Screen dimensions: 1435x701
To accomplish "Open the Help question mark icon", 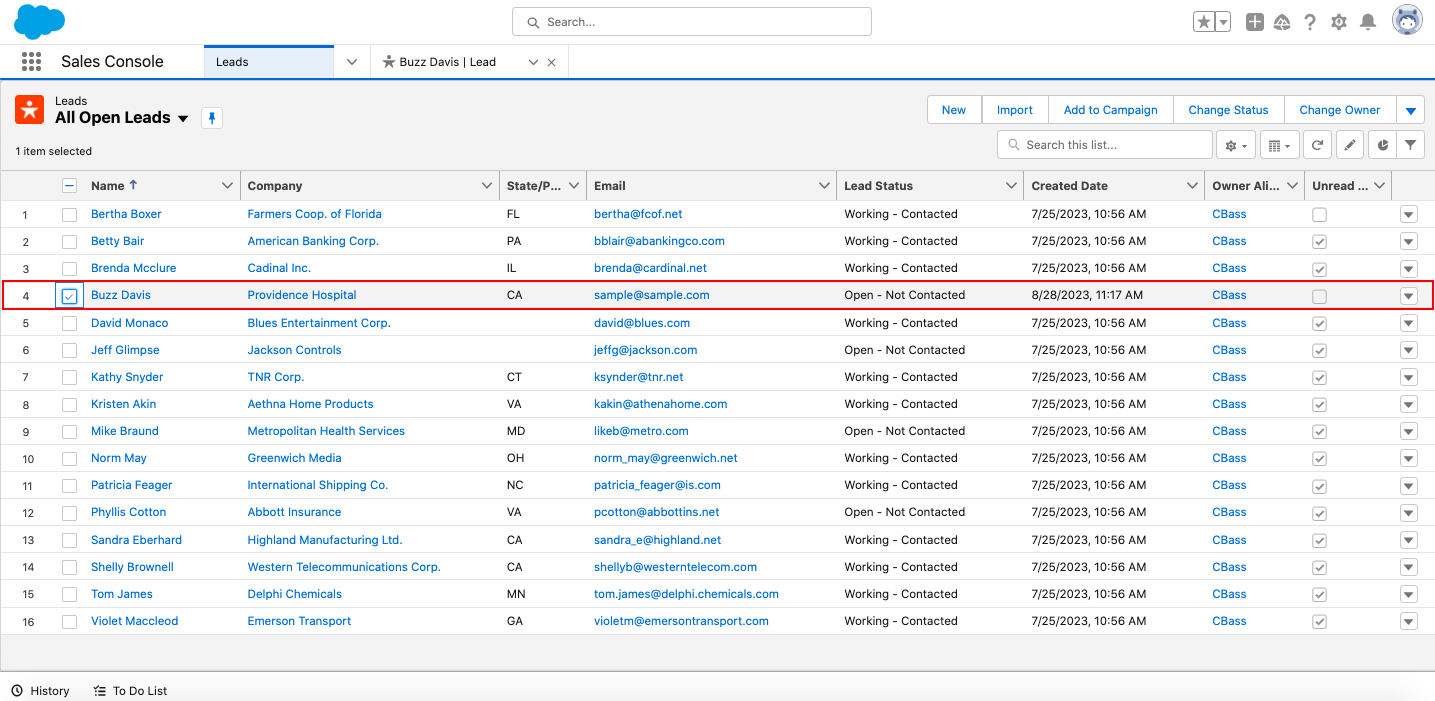I will point(1310,22).
